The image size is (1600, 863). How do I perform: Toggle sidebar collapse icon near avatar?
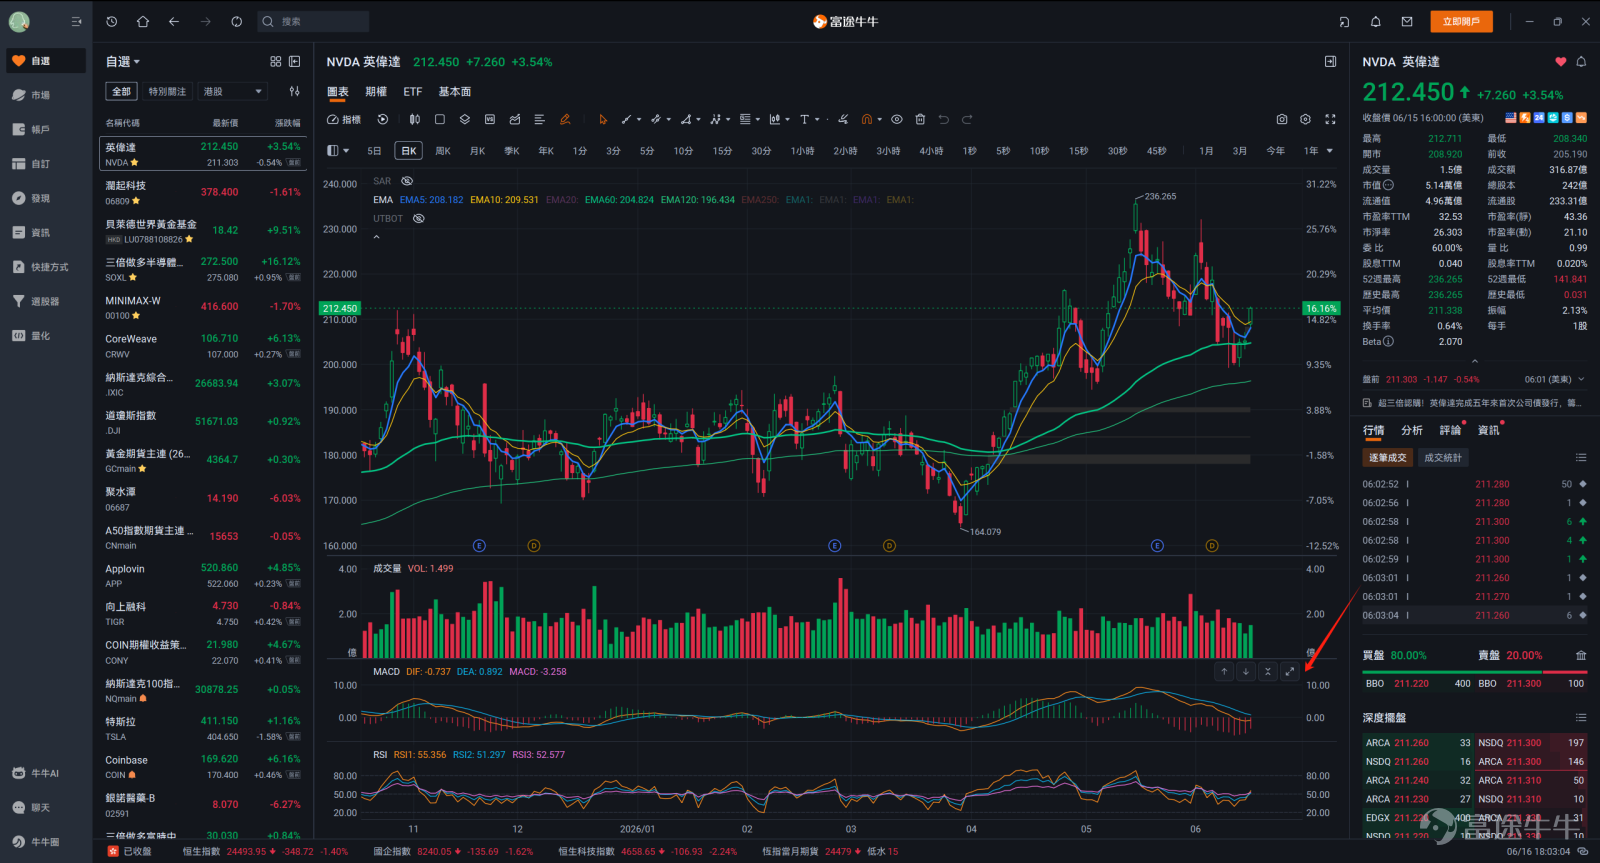click(x=77, y=21)
